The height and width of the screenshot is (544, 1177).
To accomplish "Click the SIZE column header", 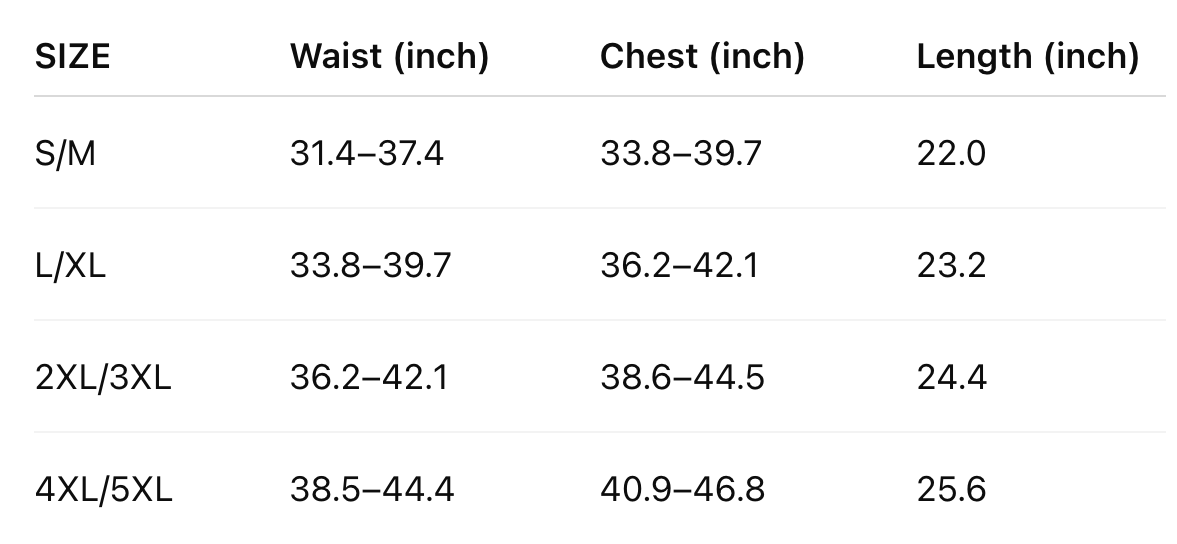I will [x=72, y=57].
